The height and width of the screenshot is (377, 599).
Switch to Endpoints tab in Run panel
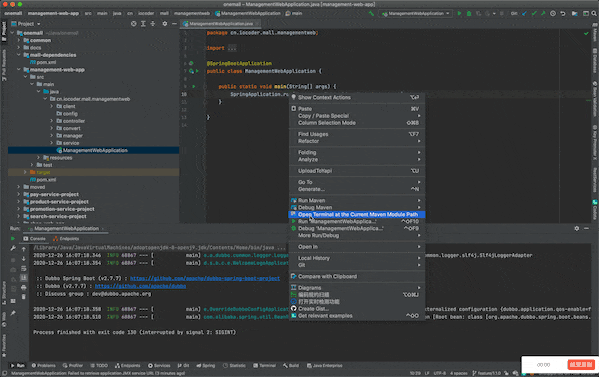pos(66,239)
